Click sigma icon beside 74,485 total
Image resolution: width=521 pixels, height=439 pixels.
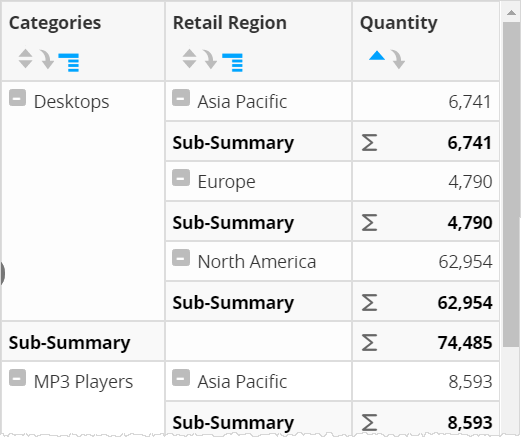(x=369, y=342)
